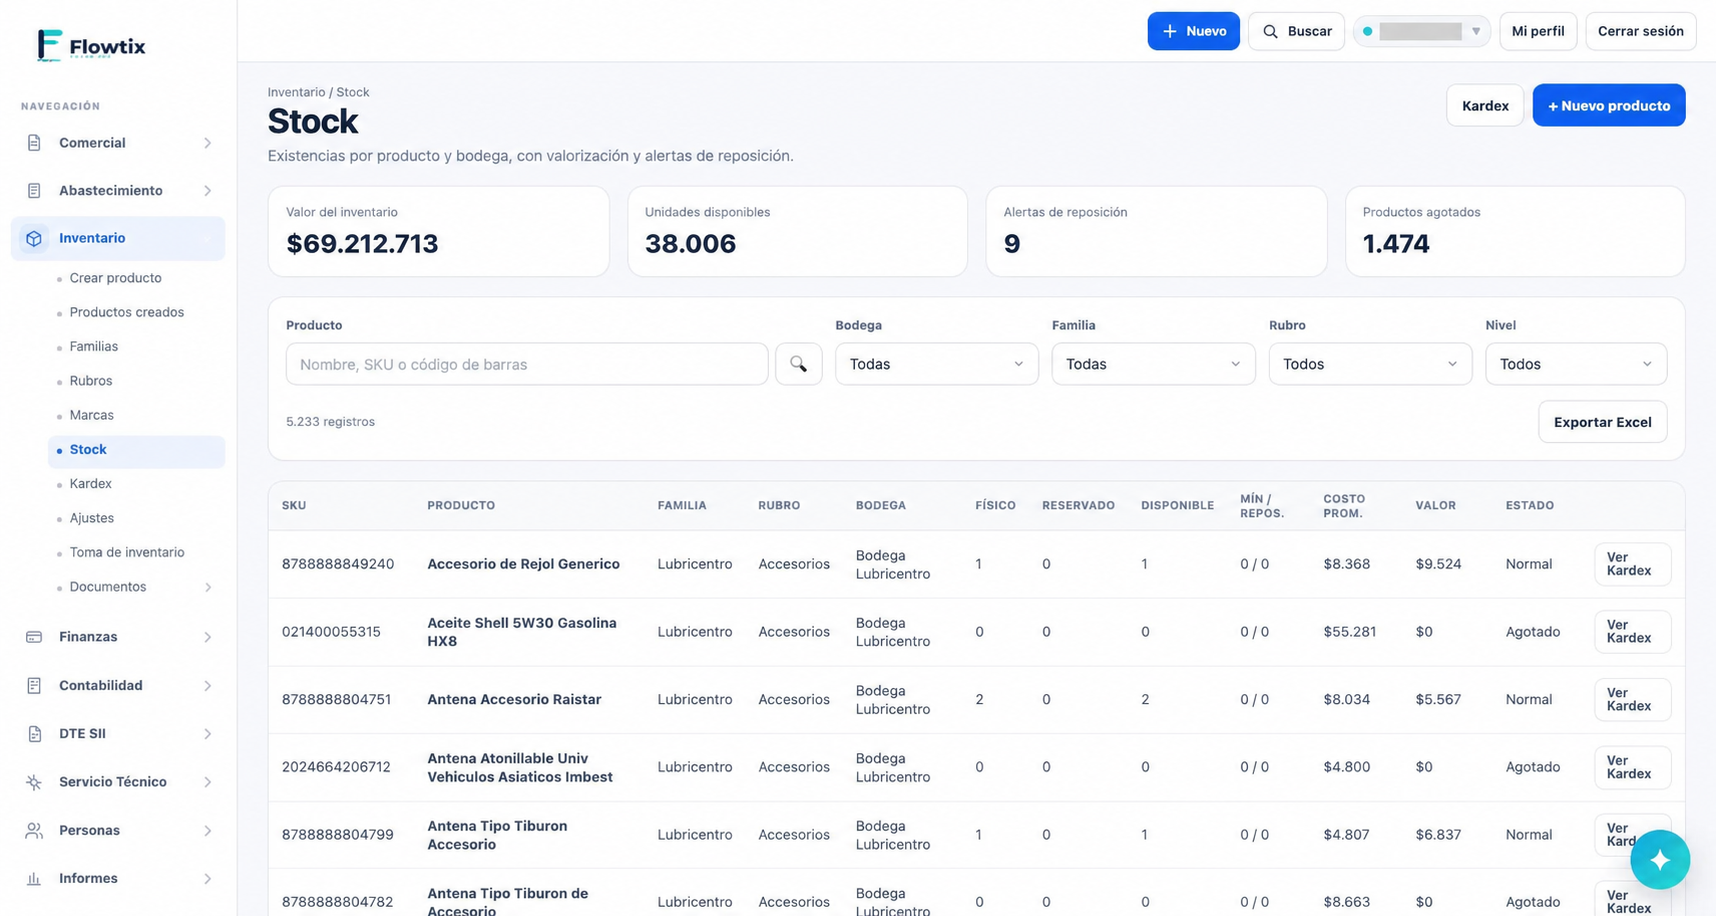Click the Servicio Técnico tools icon

pyautogui.click(x=34, y=782)
